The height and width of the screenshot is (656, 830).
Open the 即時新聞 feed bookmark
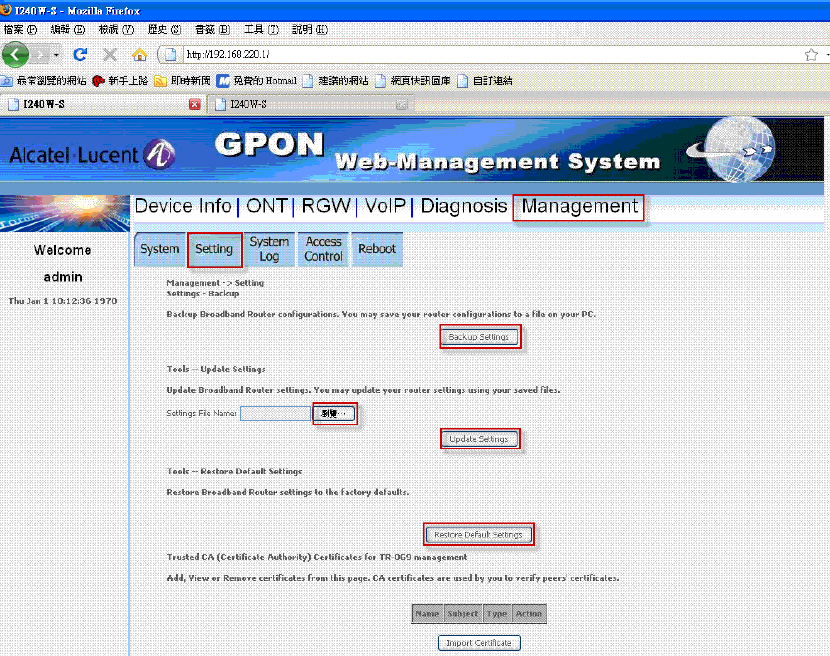tap(183, 80)
